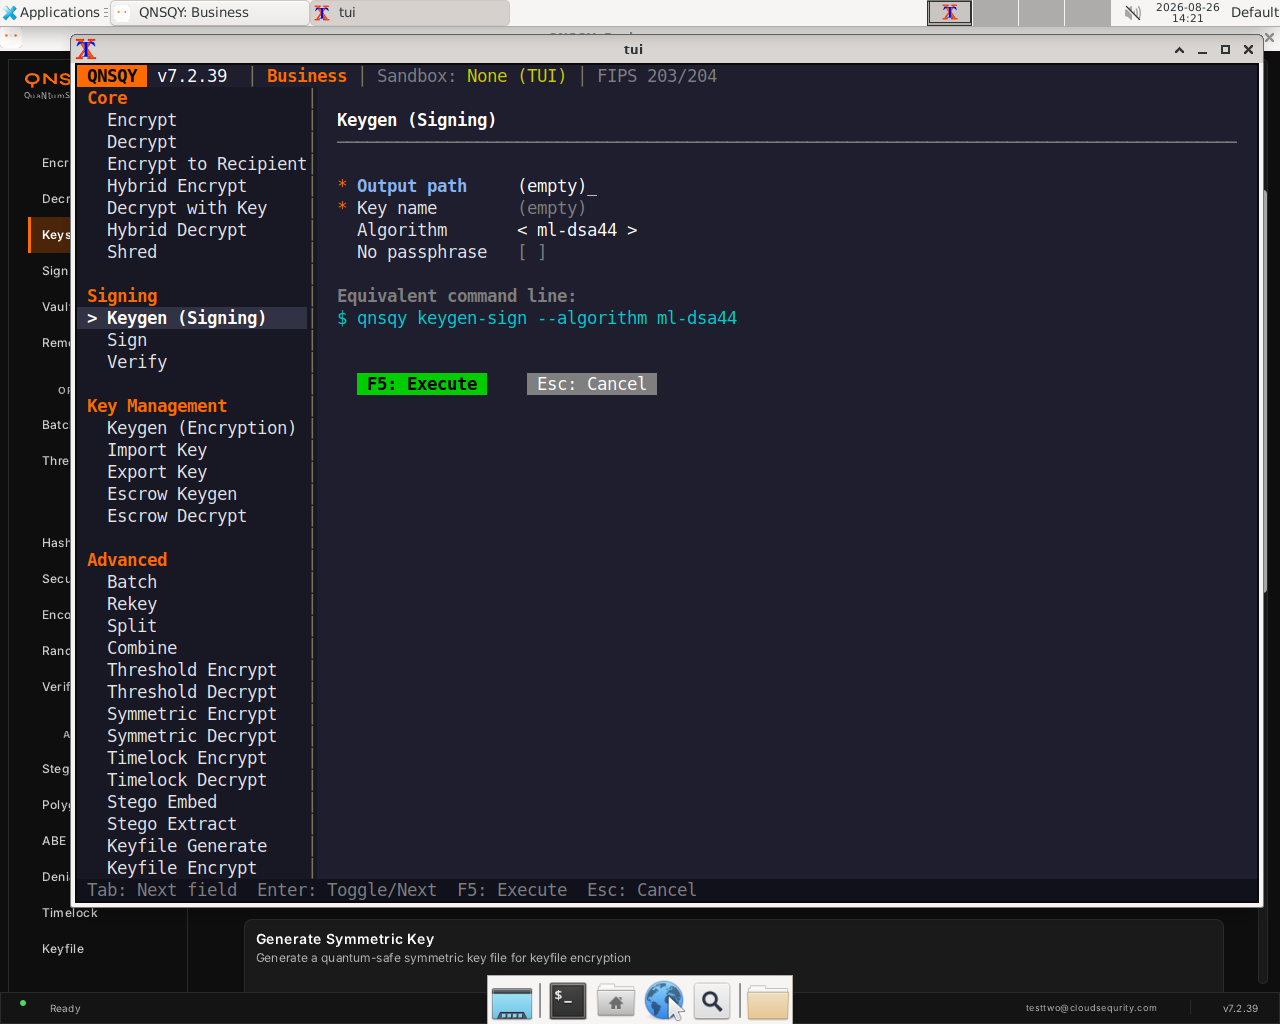Click the QNSQY badge in header
Screen dimensions: 1280x1024
point(112,76)
